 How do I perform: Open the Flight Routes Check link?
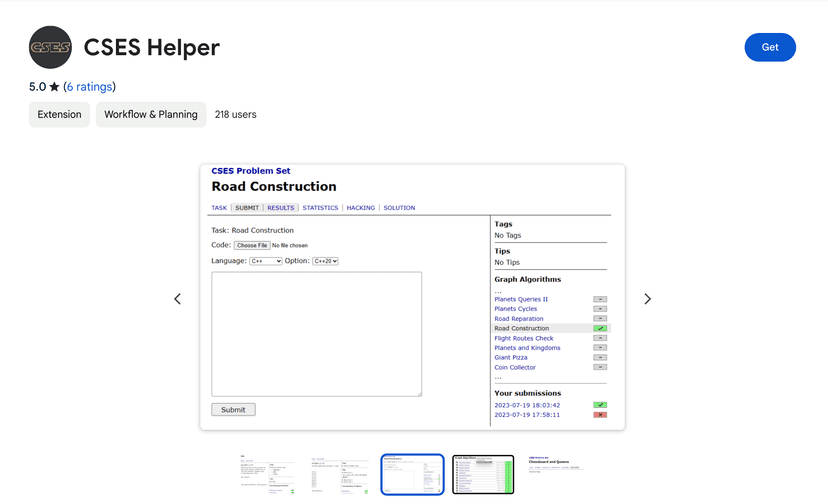pyautogui.click(x=524, y=338)
